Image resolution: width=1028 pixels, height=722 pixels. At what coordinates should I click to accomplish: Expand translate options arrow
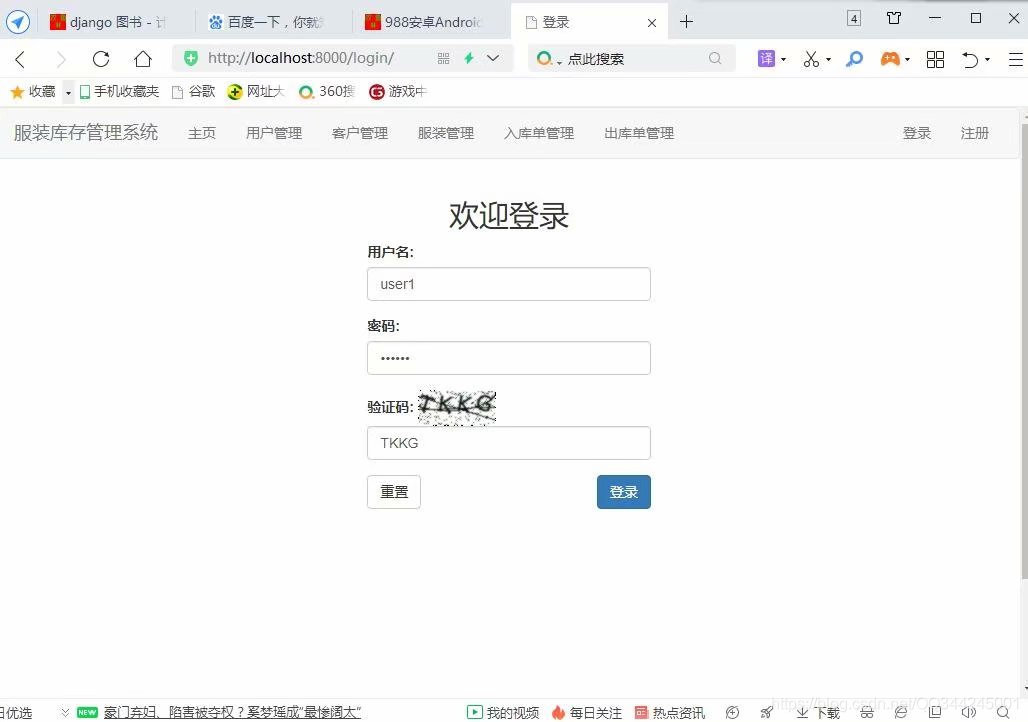[783, 60]
